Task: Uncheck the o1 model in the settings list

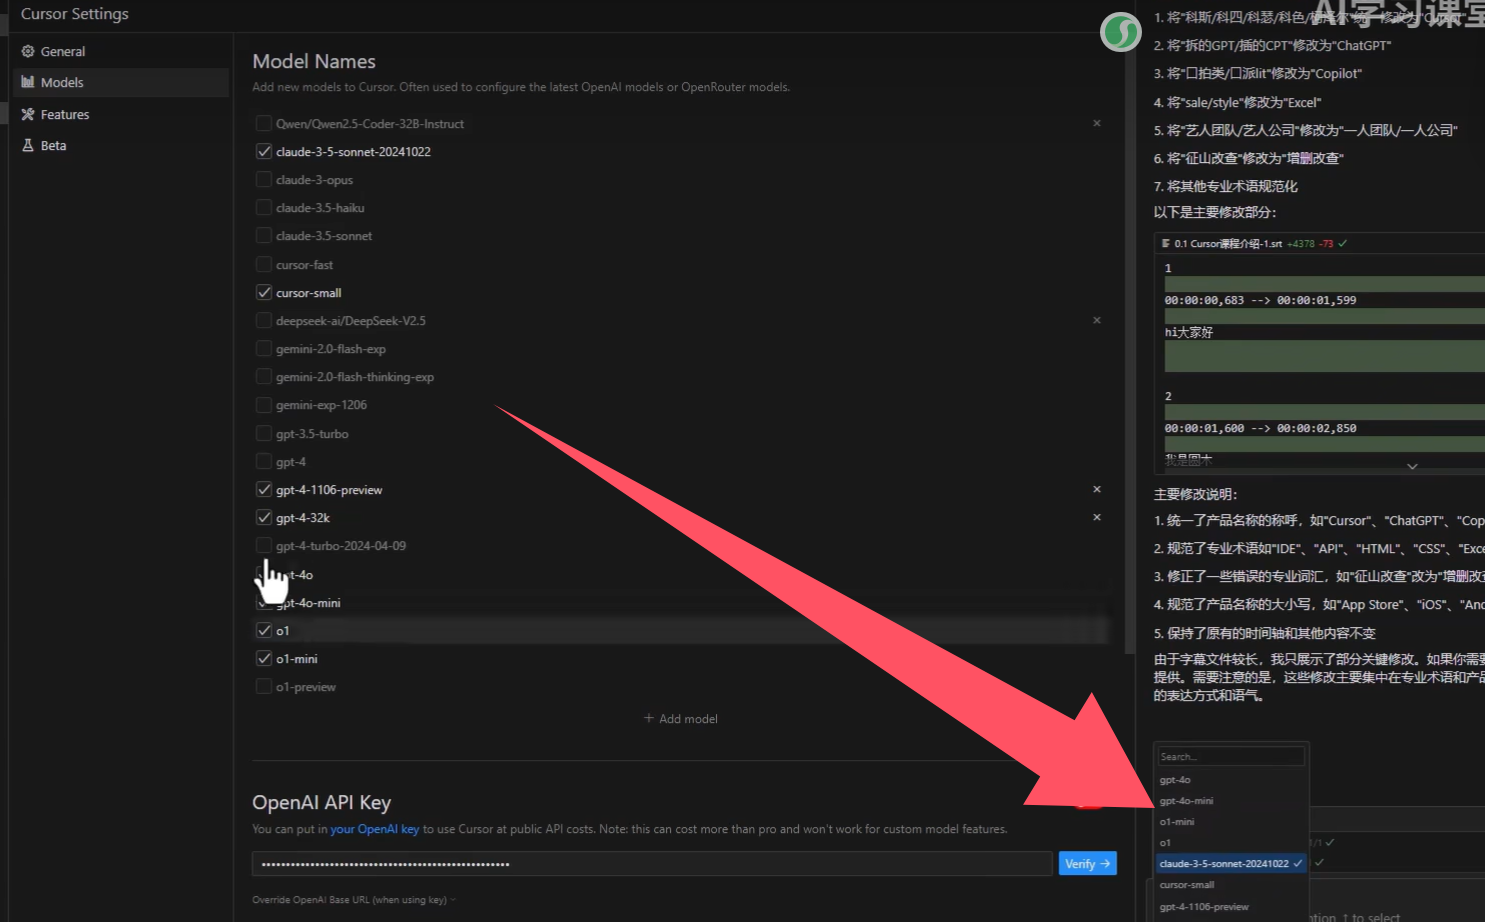Action: [264, 630]
